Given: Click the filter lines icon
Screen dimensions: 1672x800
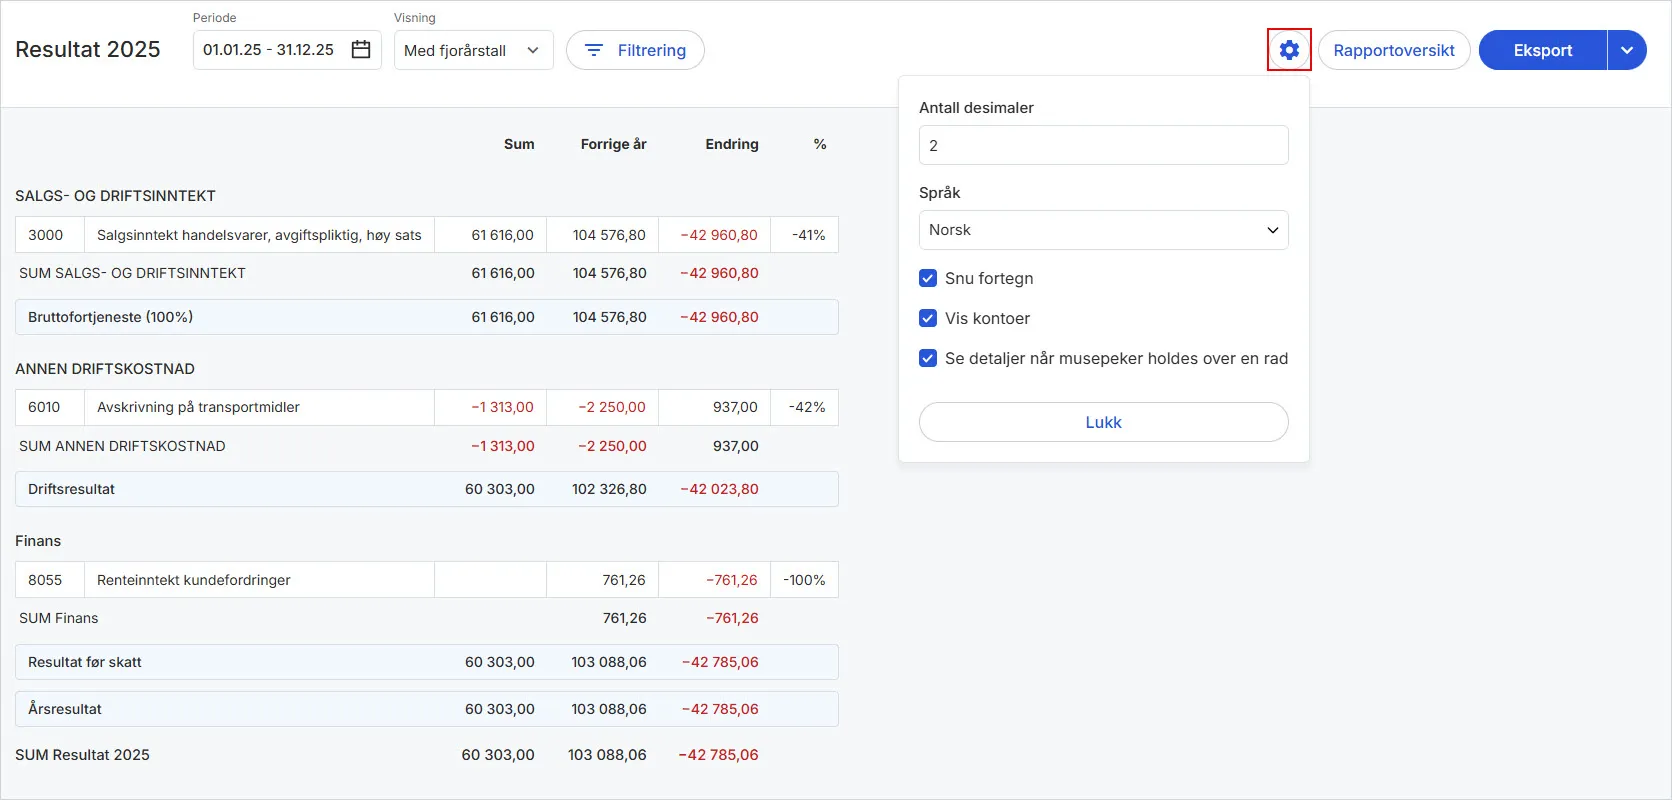Looking at the screenshot, I should pos(594,50).
